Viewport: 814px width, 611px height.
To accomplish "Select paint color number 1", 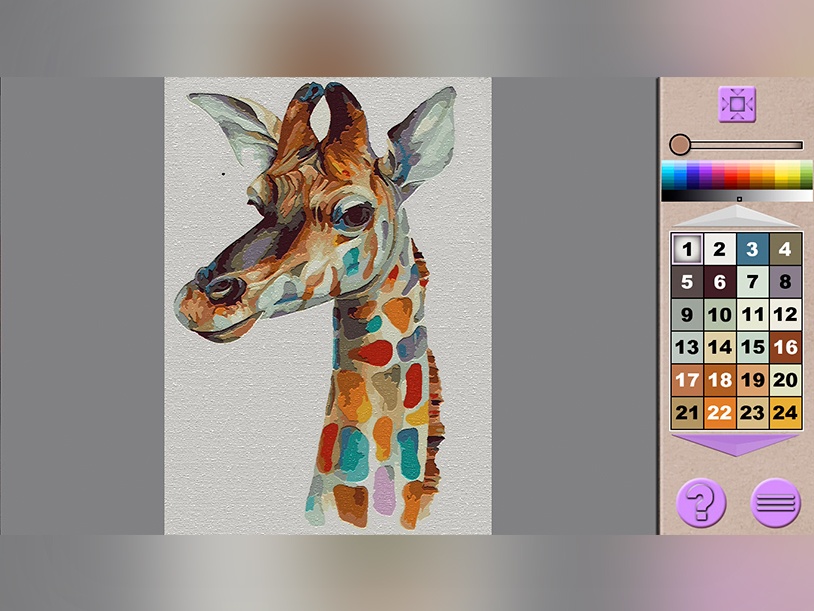I will pos(687,249).
